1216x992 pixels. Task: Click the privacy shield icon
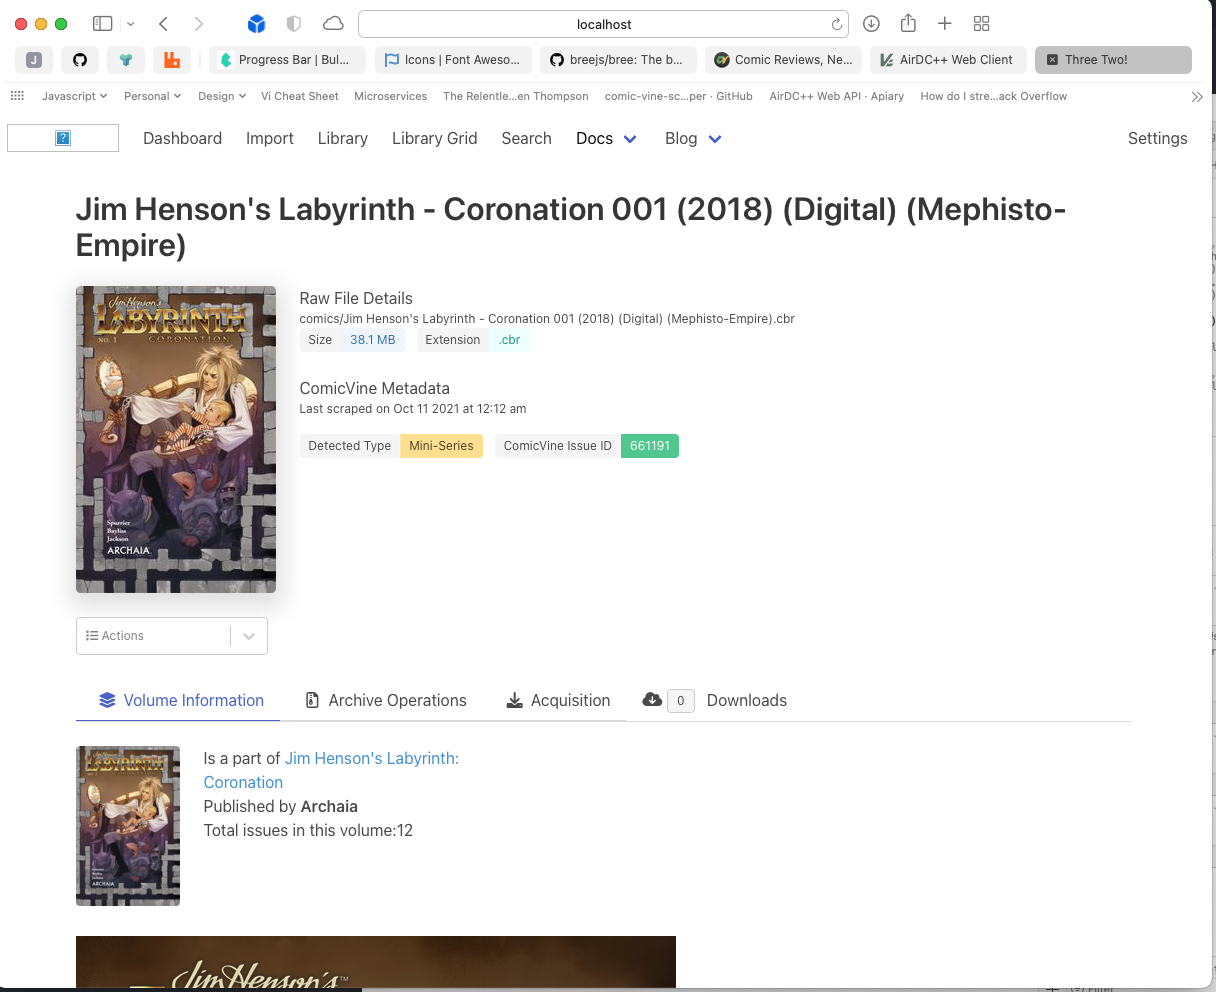click(x=294, y=24)
